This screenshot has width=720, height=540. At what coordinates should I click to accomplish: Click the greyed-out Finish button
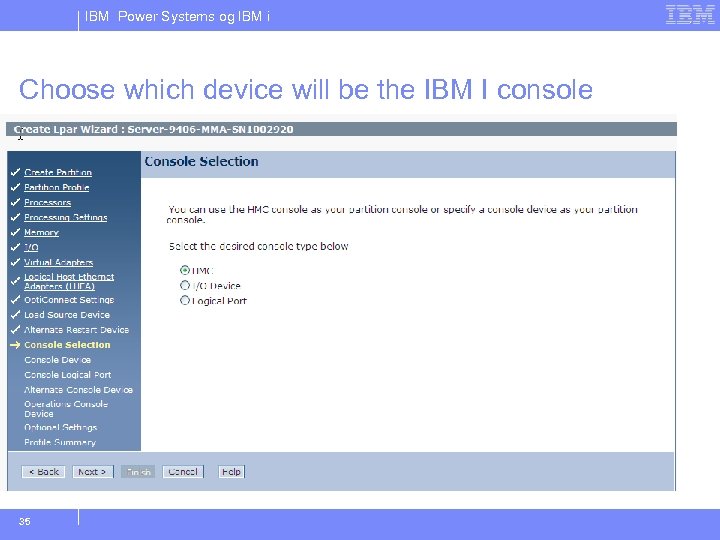click(x=138, y=472)
